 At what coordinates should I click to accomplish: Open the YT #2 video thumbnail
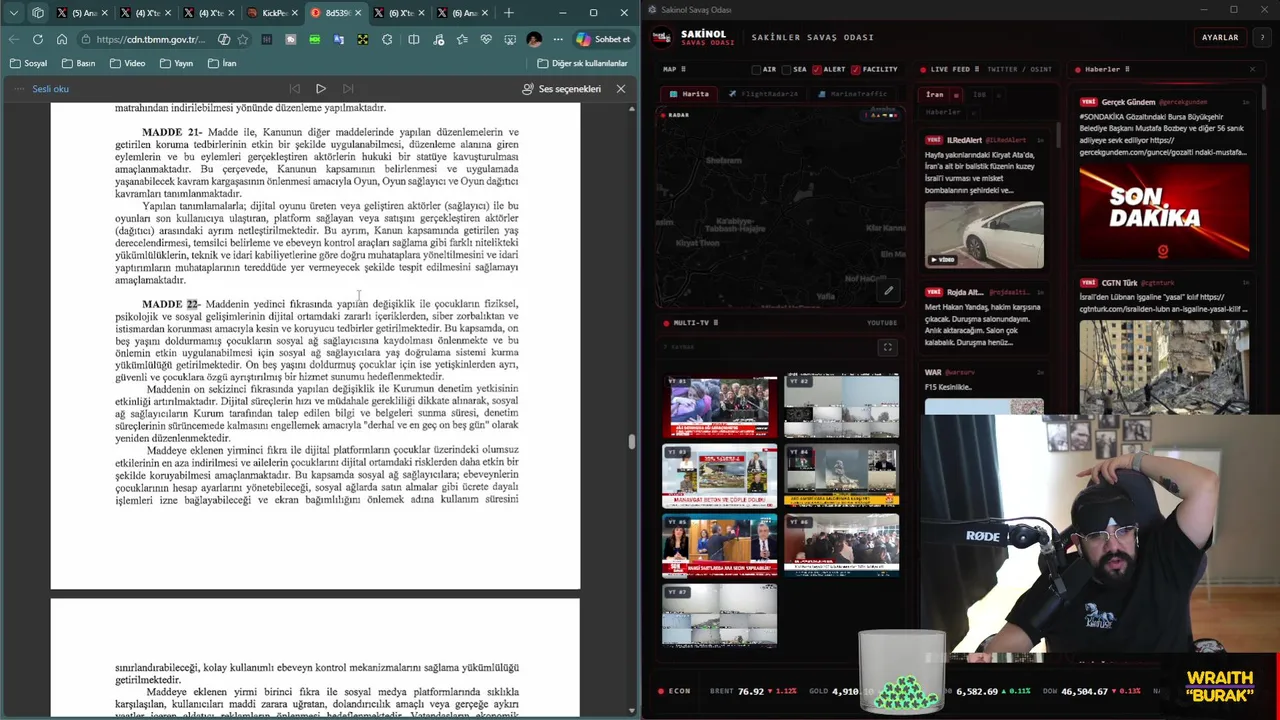pos(841,406)
